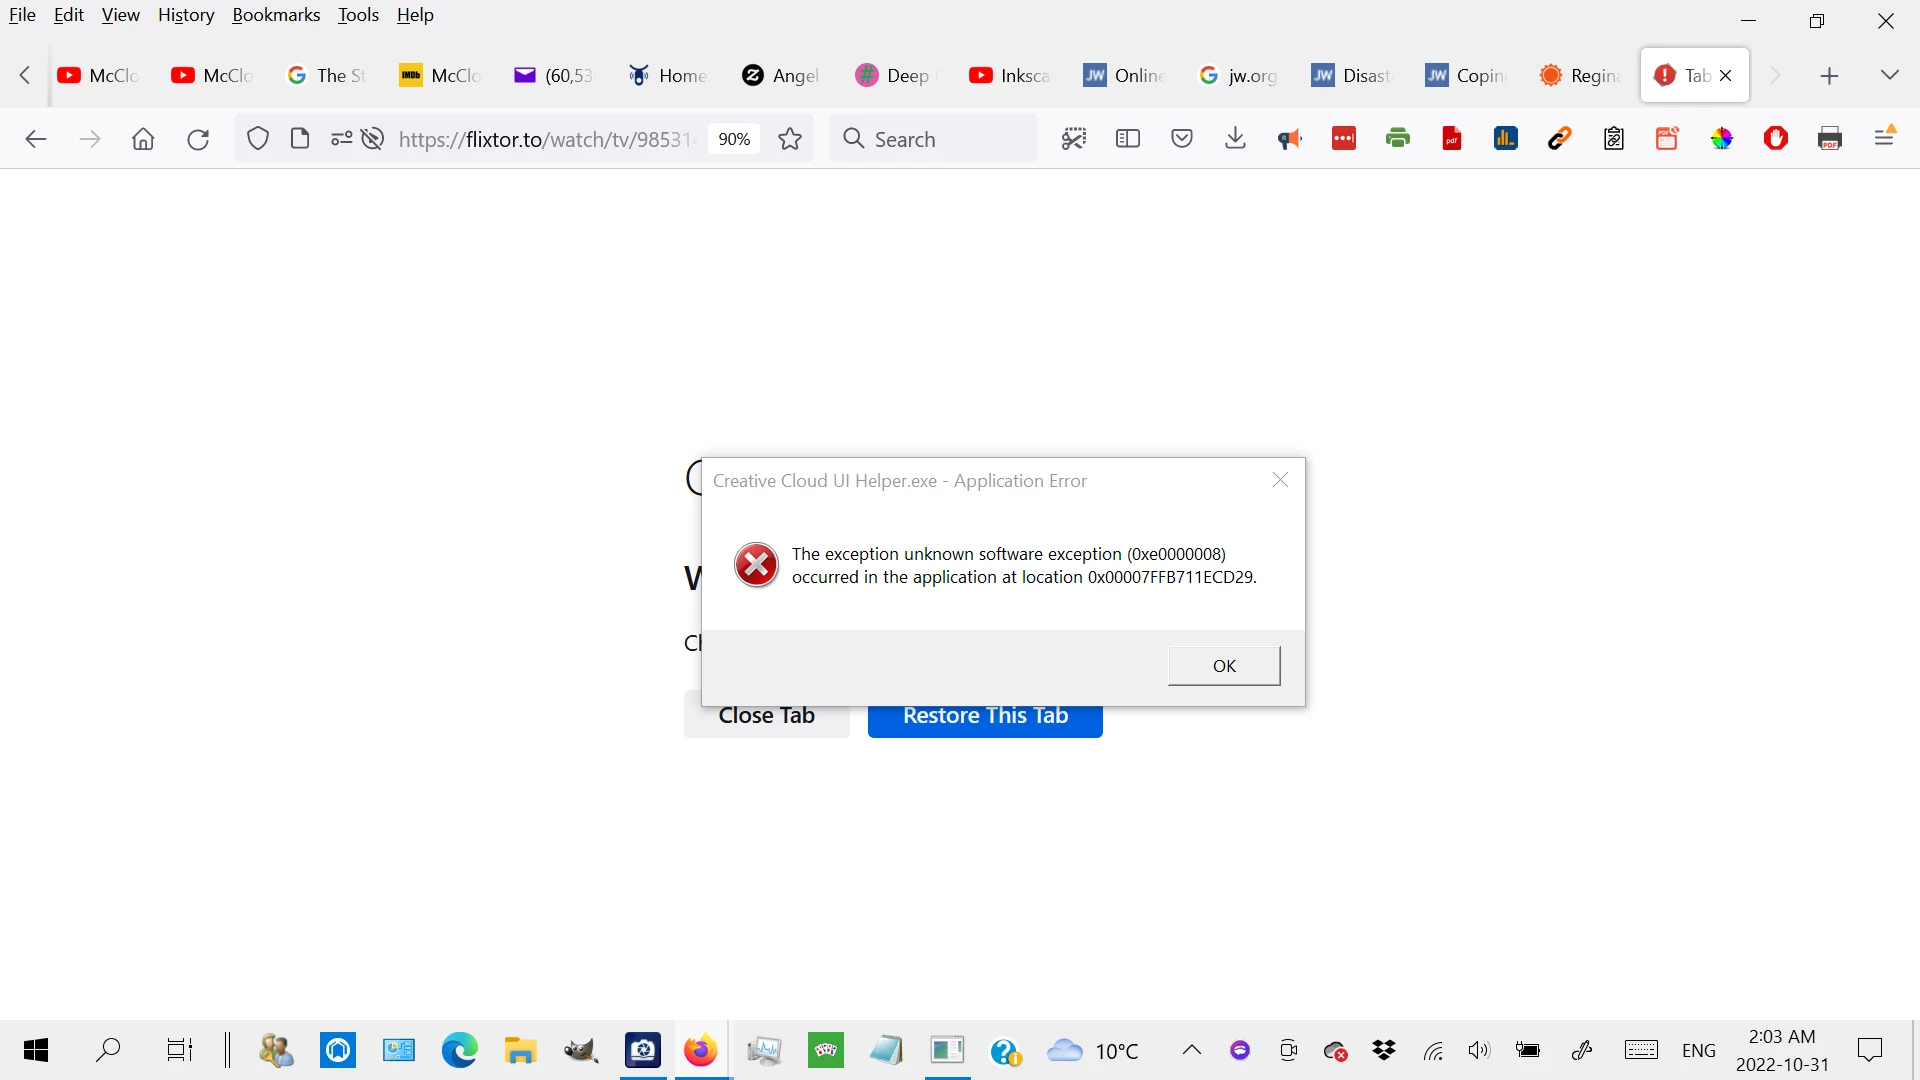Open Microsoft Edge from the taskbar
The height and width of the screenshot is (1080, 1920).
click(x=459, y=1050)
